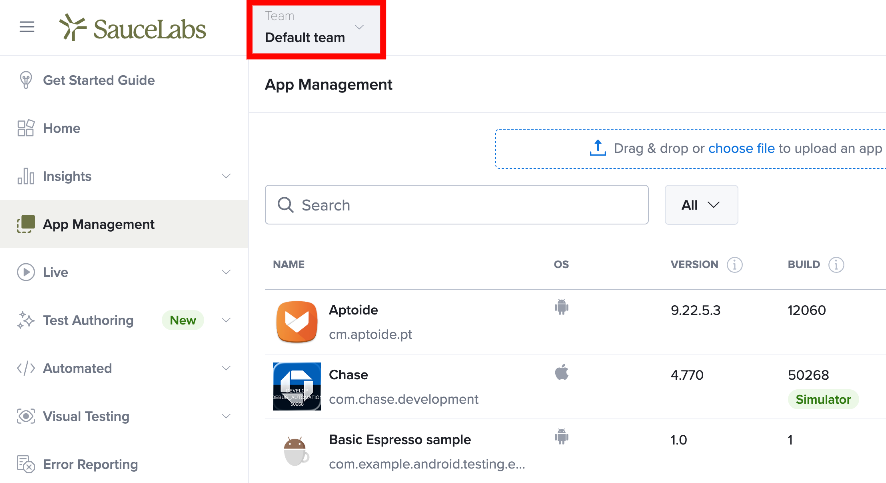This screenshot has height=483, width=886.
Task: Focus the app Search field
Action: point(457,205)
